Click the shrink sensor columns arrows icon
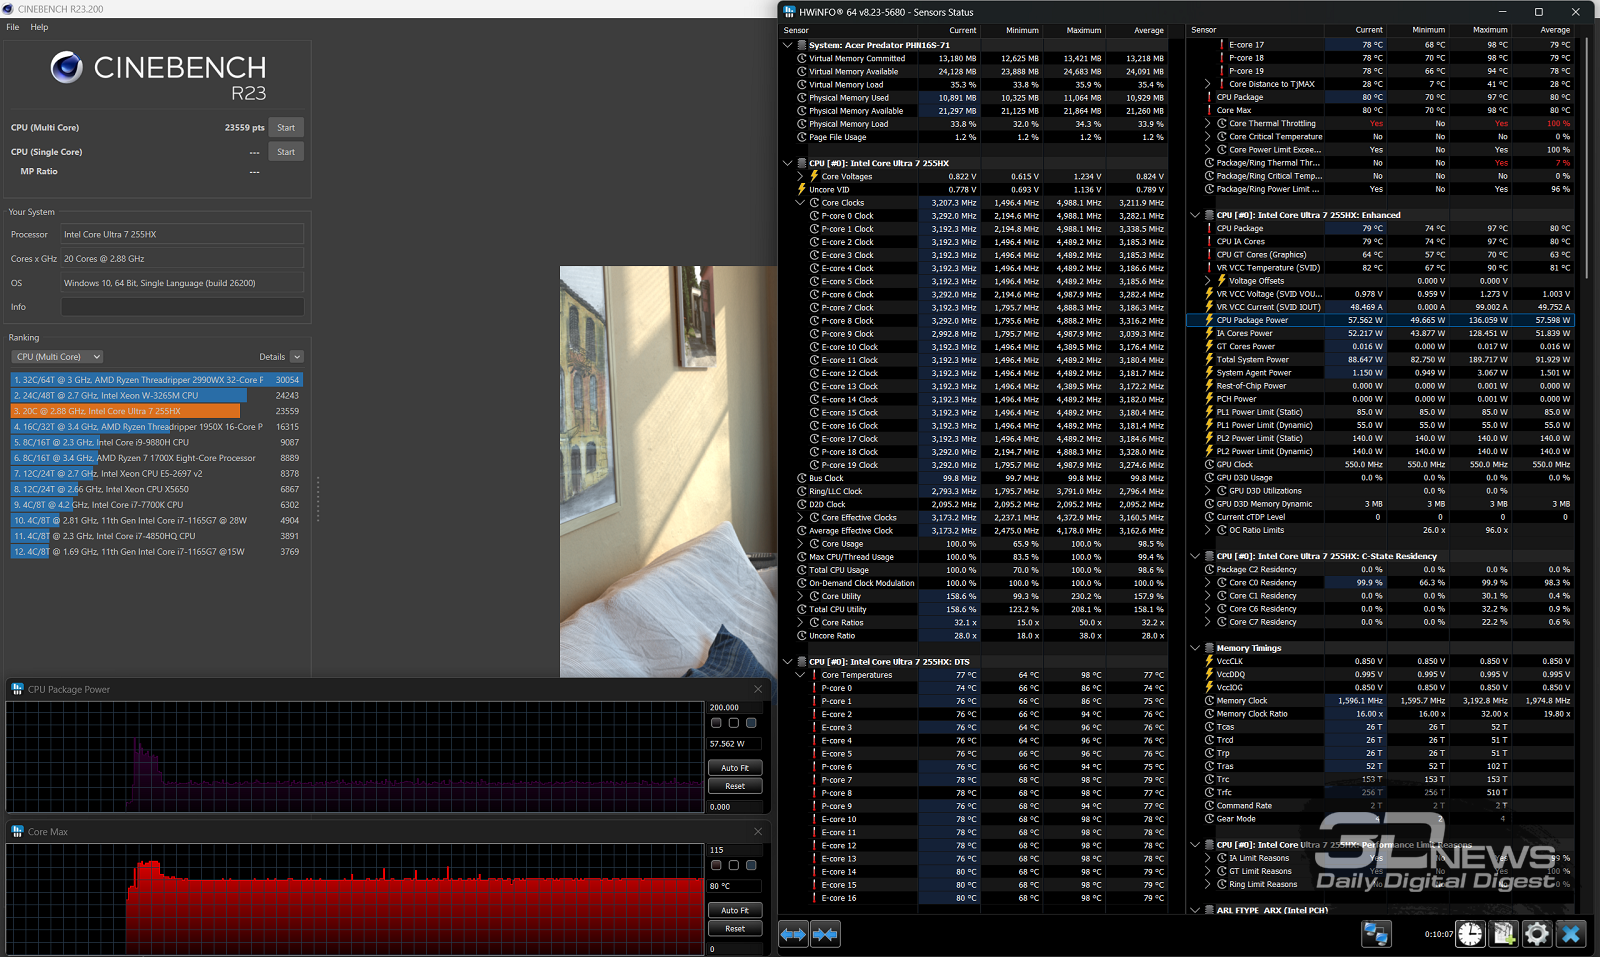 (x=826, y=934)
